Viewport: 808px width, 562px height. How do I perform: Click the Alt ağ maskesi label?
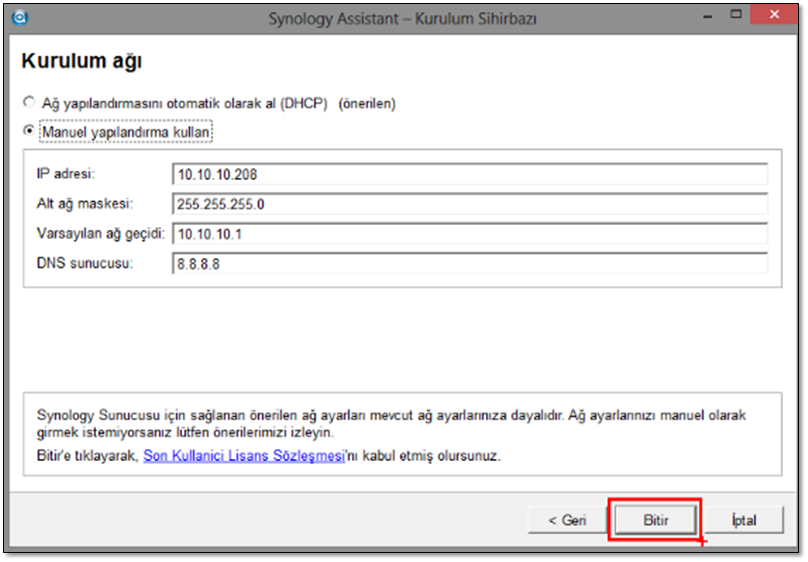tap(85, 204)
